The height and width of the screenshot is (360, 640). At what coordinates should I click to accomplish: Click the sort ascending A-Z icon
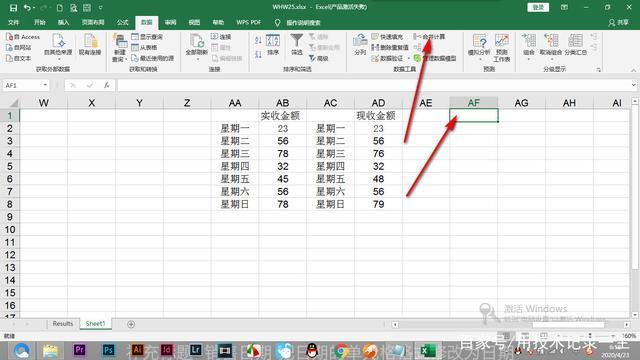pyautogui.click(x=258, y=40)
